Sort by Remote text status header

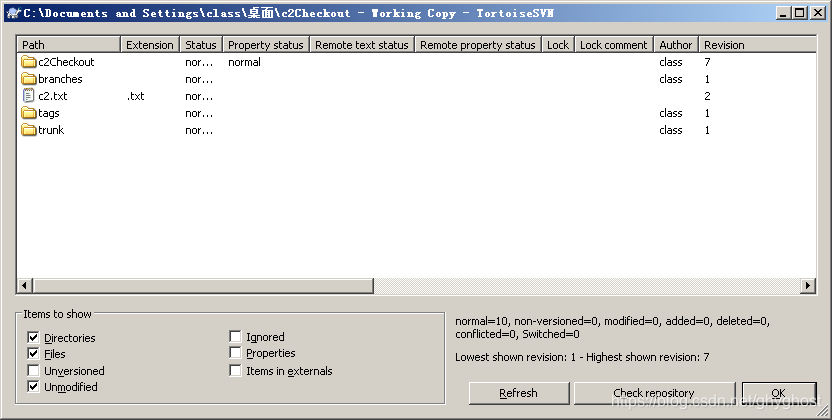coord(362,45)
